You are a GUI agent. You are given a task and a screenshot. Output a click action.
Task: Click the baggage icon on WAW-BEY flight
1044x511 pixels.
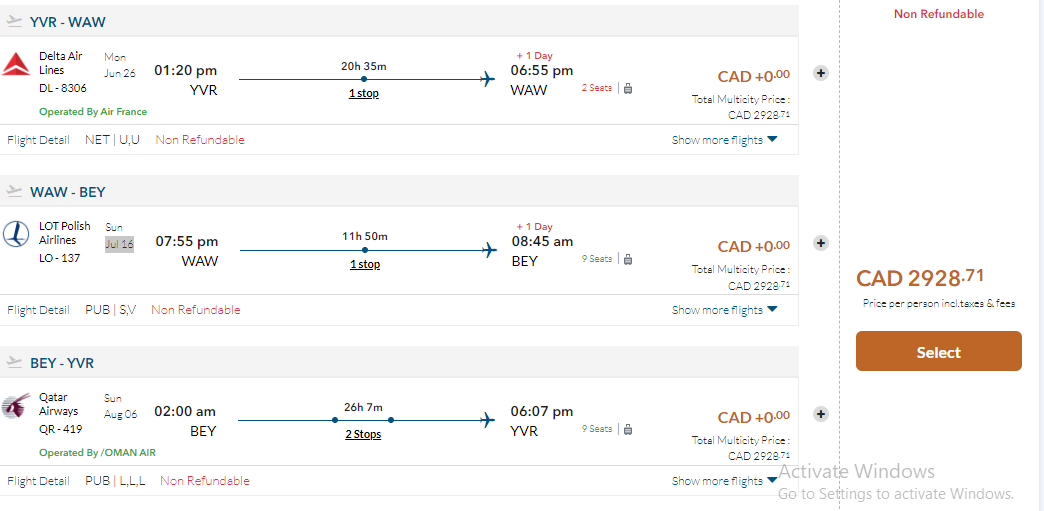pos(628,259)
